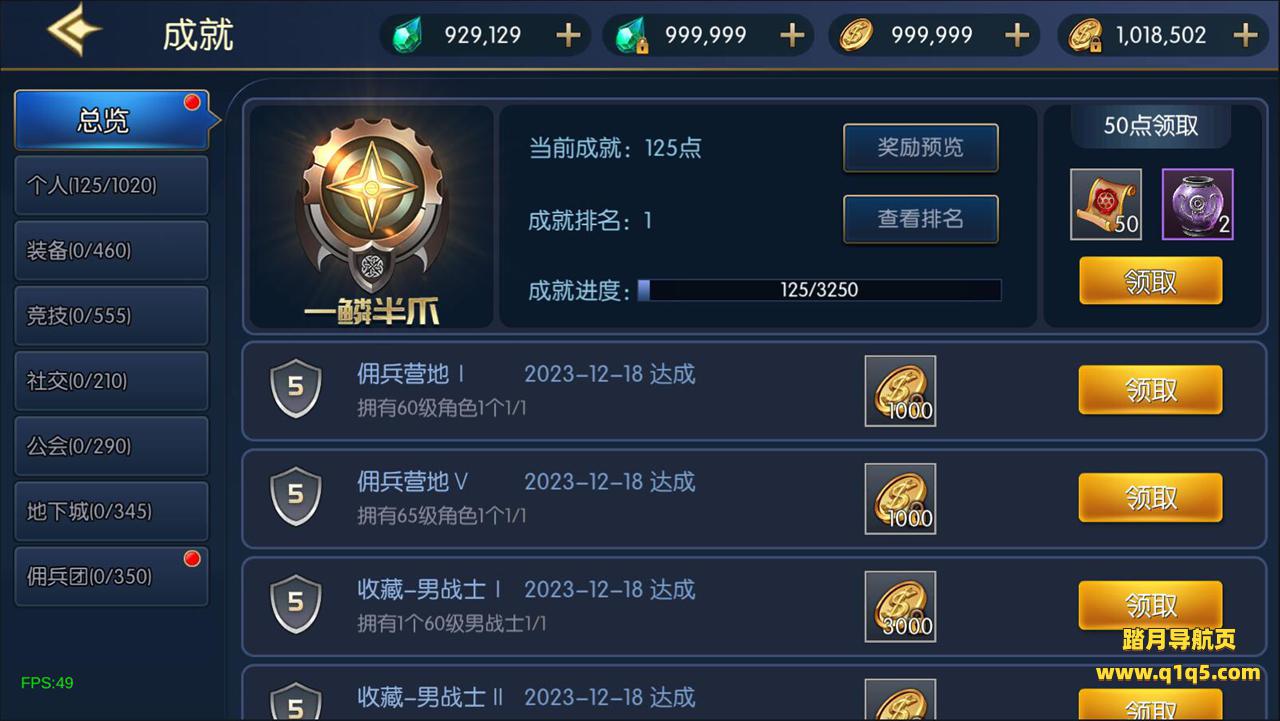Add green diamonds via the plus icon

pos(568,36)
